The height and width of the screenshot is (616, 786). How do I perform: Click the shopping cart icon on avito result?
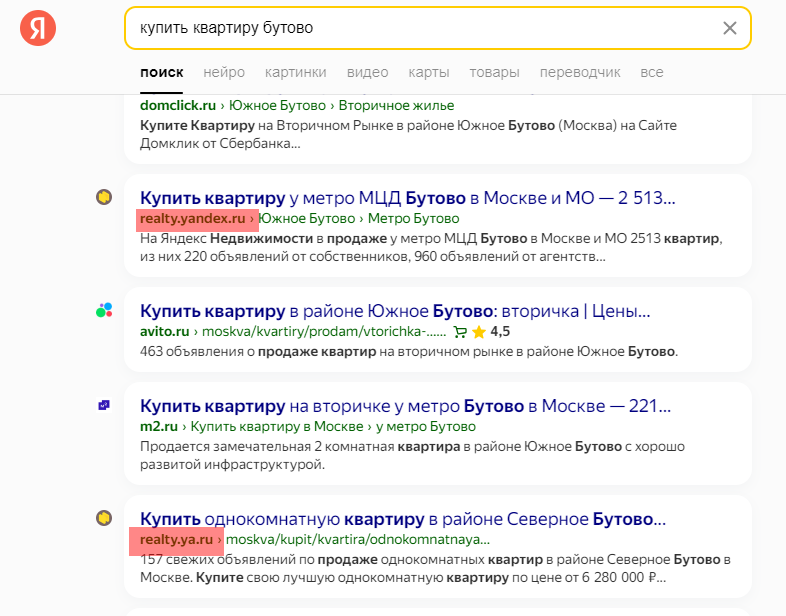[x=460, y=332]
